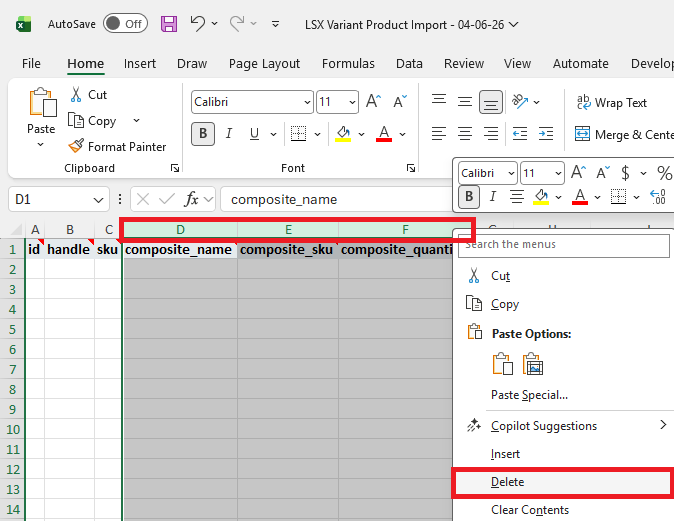Viewport: 674px width, 521px height.
Task: Click Picture paste option icon
Action: pyautogui.click(x=533, y=364)
